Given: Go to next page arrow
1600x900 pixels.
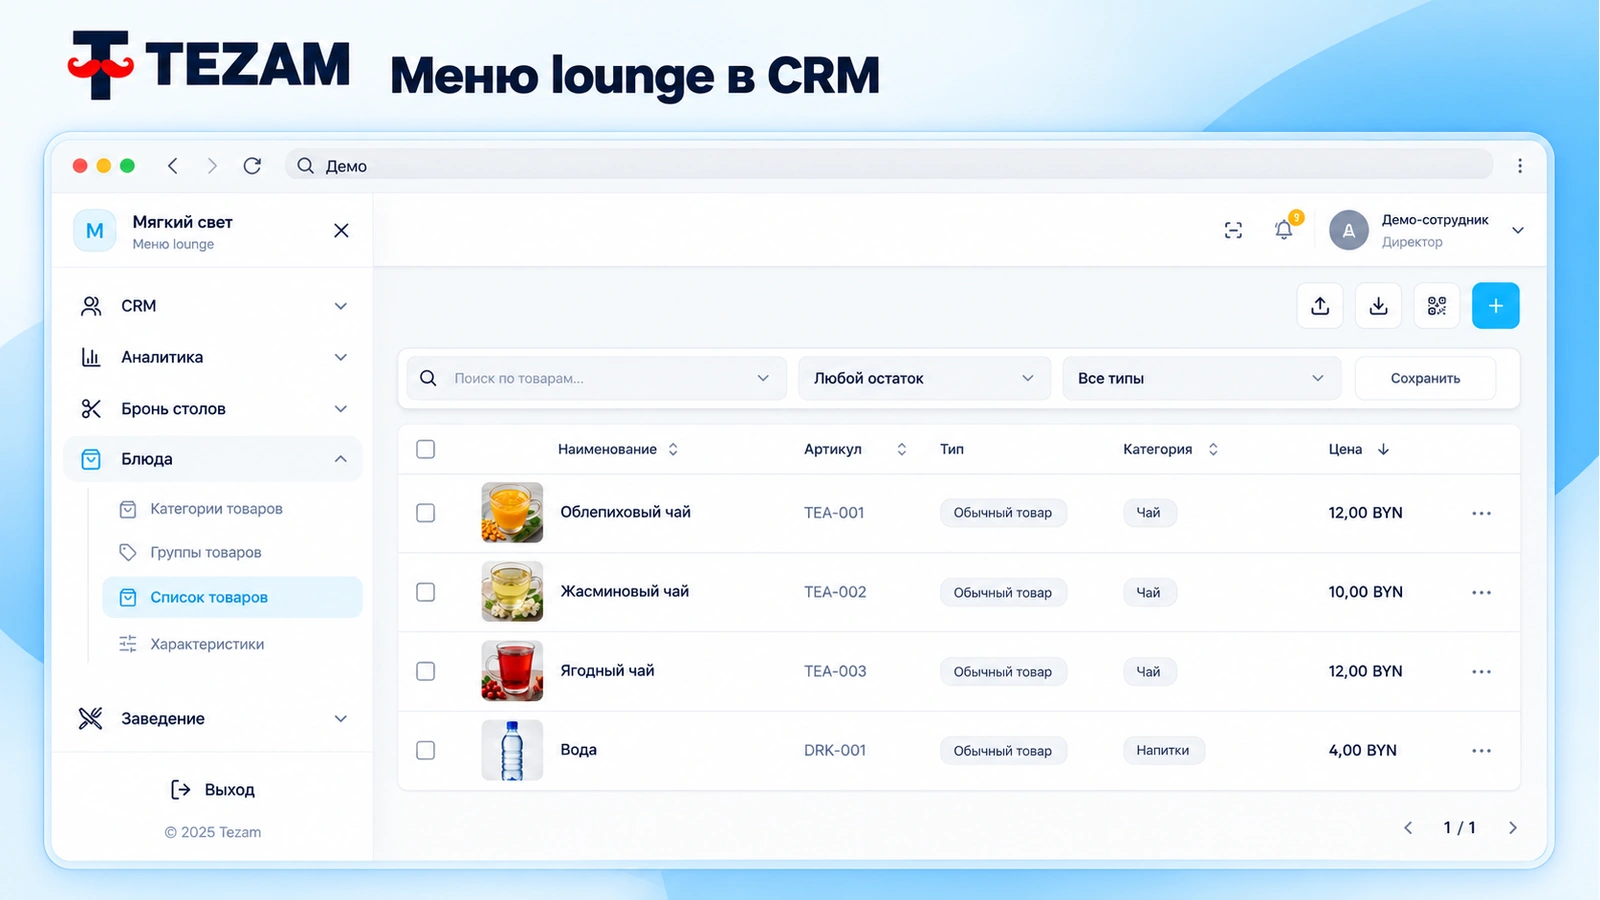Looking at the screenshot, I should [1512, 828].
